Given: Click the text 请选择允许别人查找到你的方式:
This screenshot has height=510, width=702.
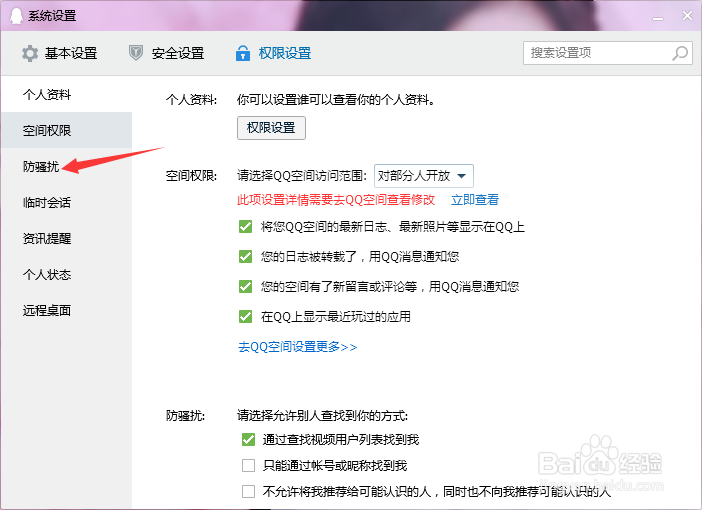Looking at the screenshot, I should [322, 416].
